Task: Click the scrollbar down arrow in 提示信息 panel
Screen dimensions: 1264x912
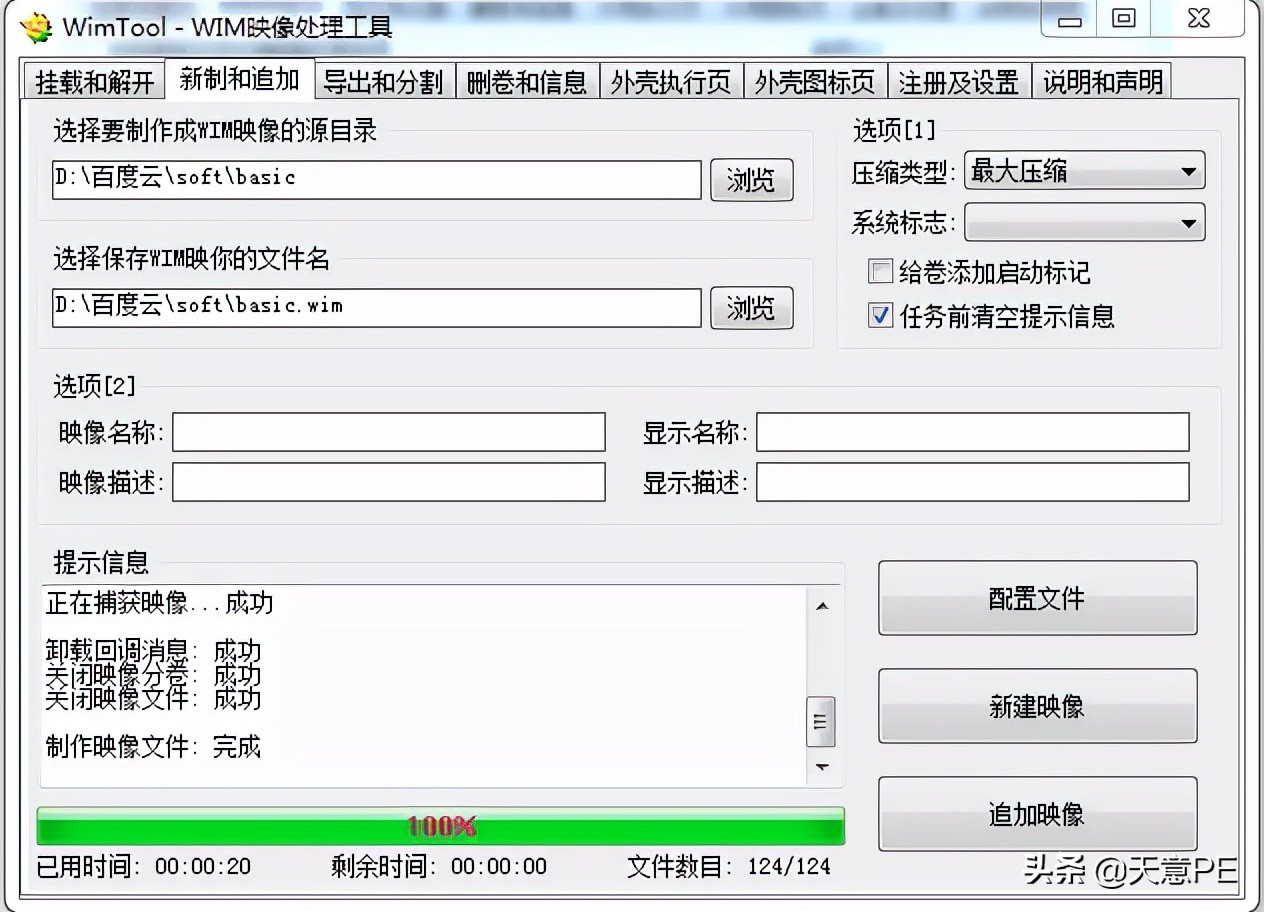Action: click(822, 768)
